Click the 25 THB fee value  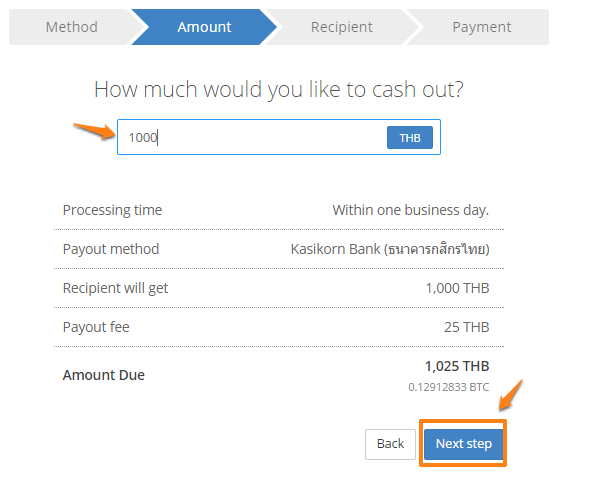click(467, 327)
